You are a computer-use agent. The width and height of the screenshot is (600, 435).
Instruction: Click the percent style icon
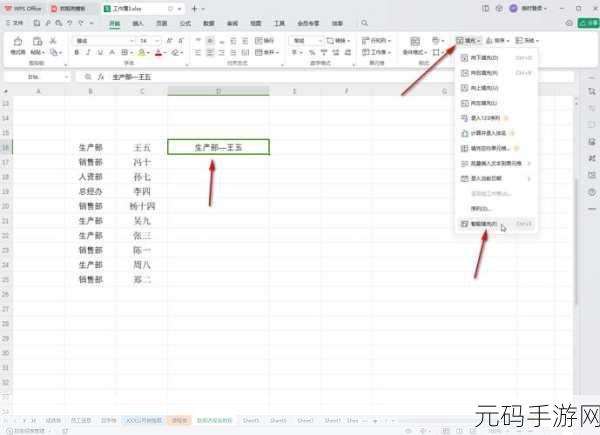coord(312,52)
